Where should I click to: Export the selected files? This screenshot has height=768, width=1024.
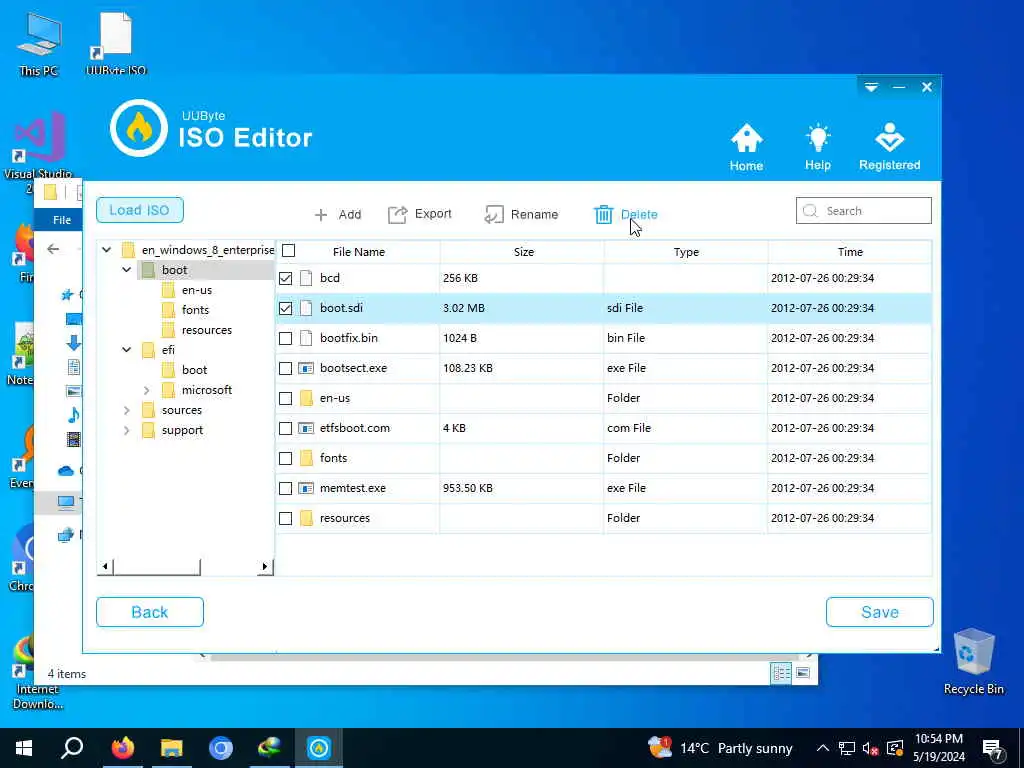pos(420,214)
